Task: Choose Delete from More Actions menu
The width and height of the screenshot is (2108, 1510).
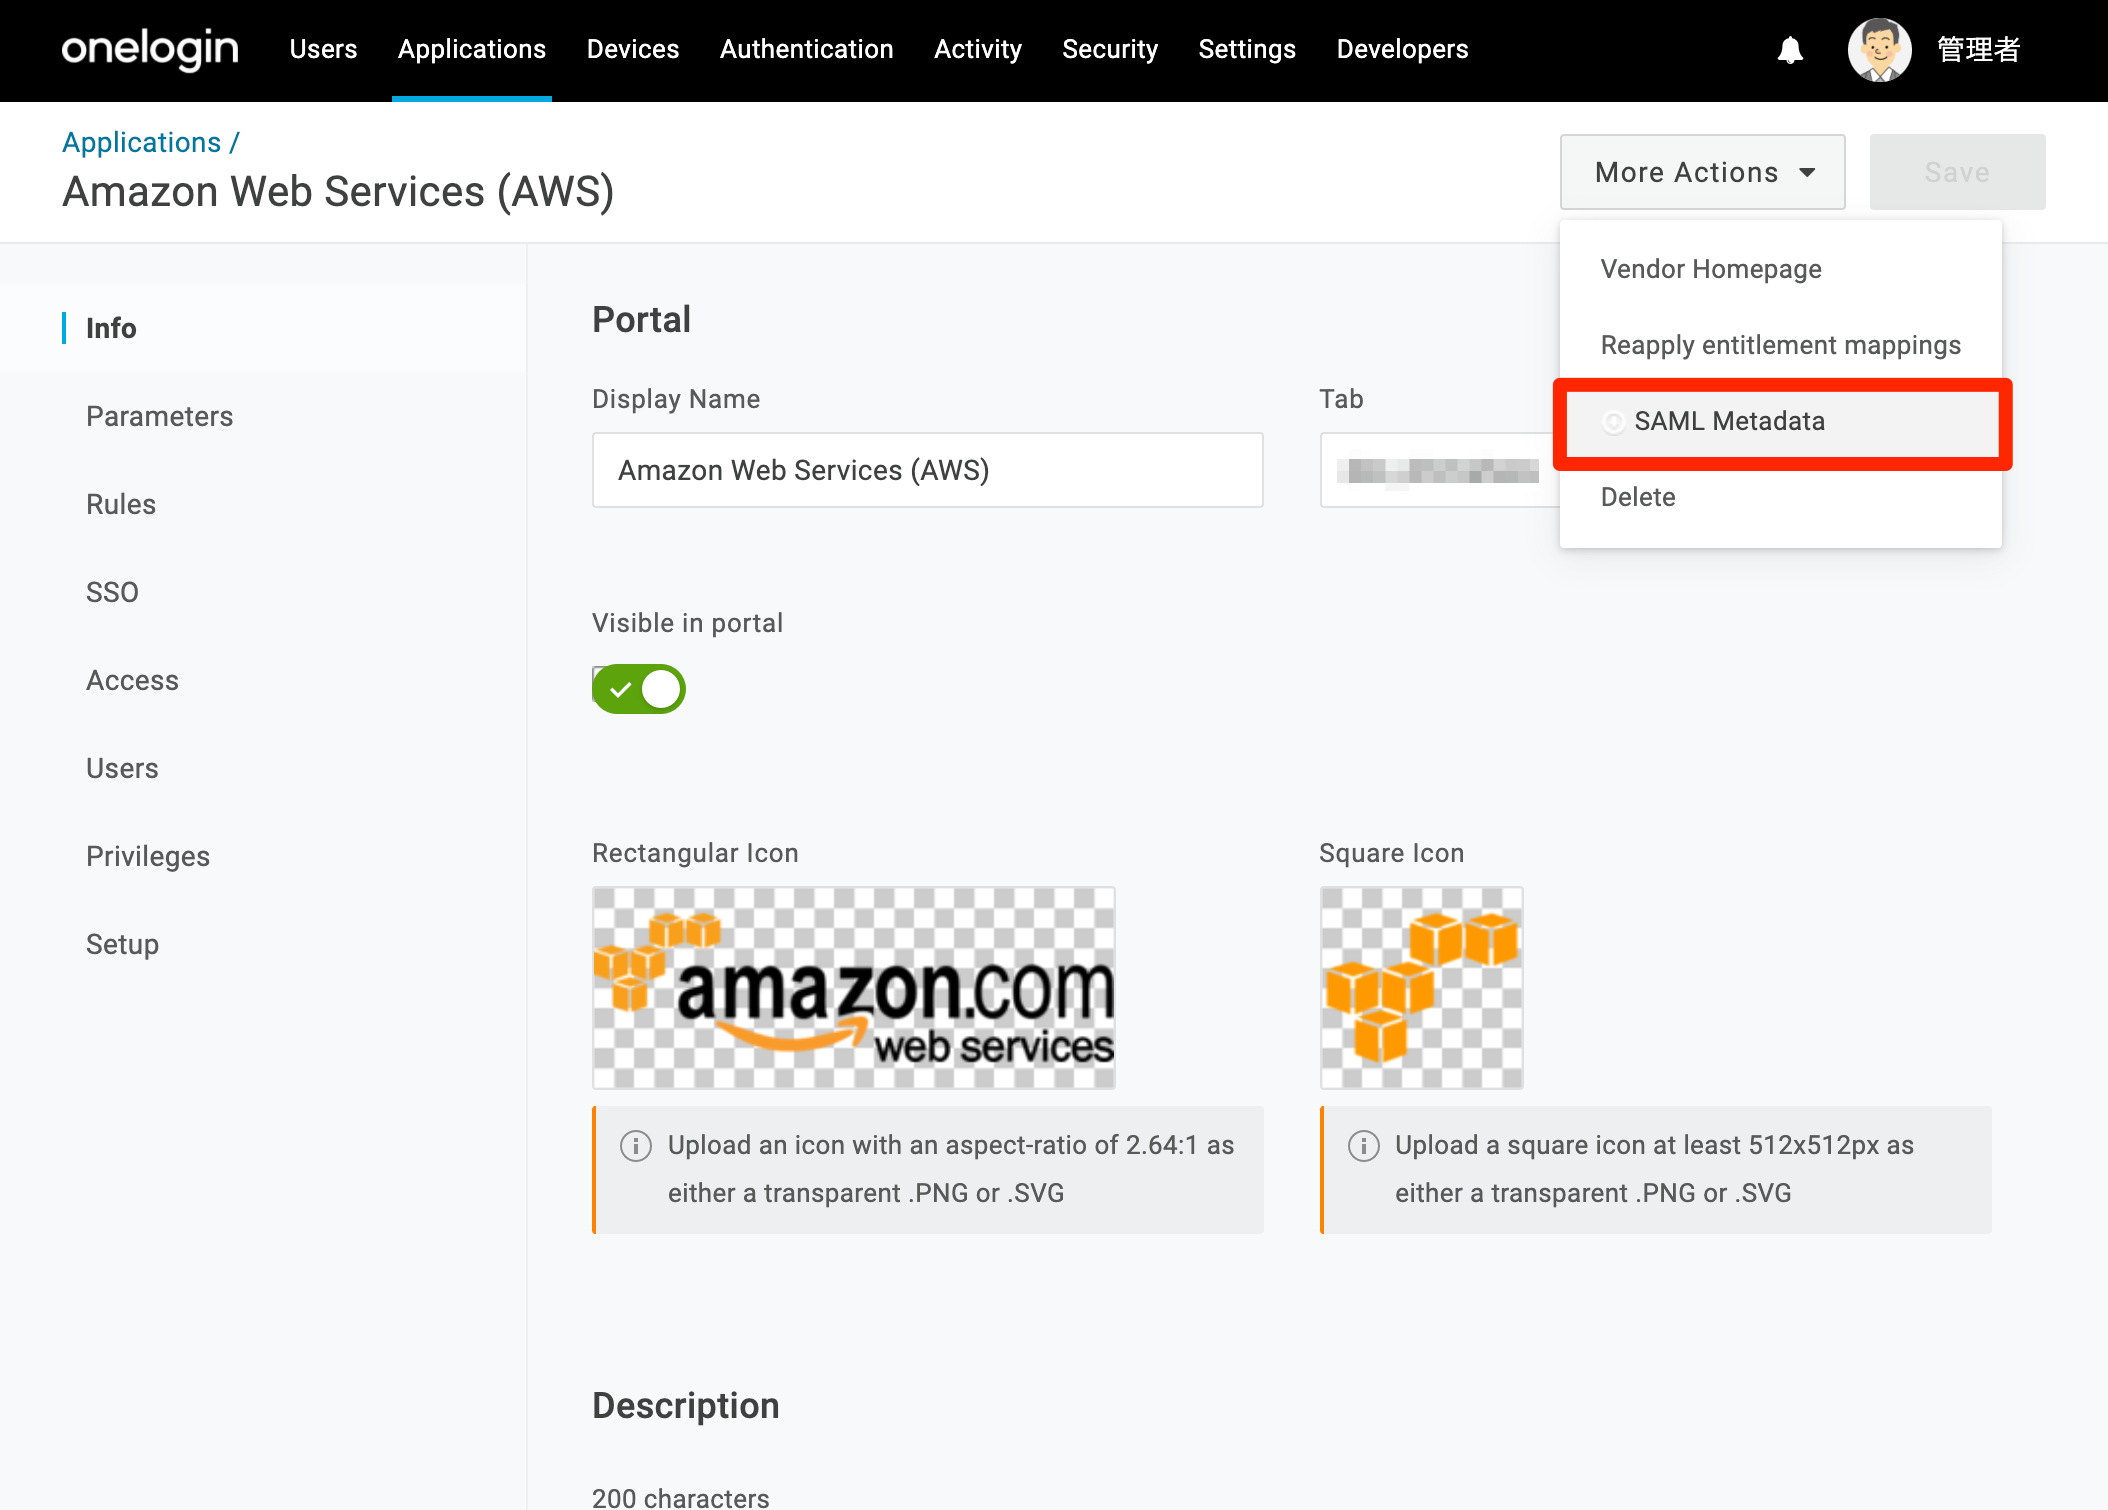Action: (x=1780, y=497)
